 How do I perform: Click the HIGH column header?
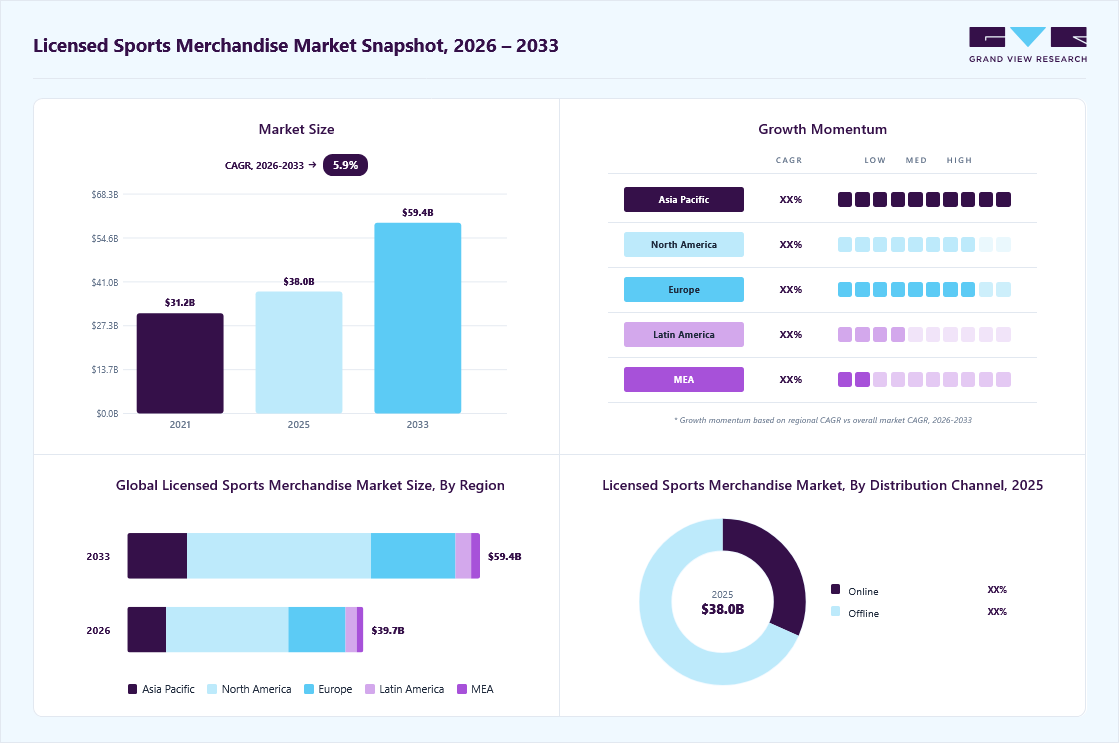tap(959, 161)
